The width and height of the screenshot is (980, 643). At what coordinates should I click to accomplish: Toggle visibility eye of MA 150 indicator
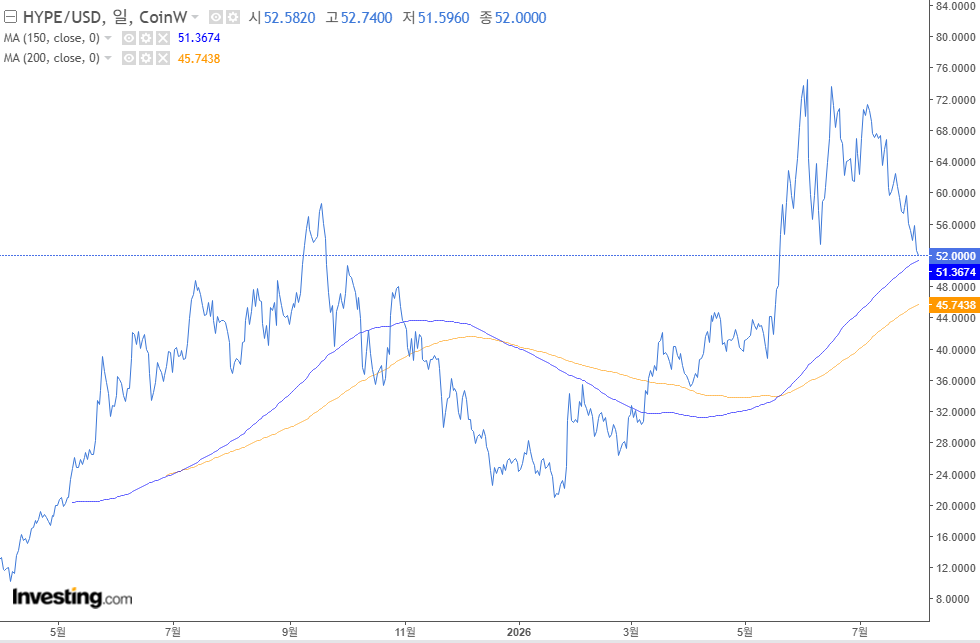[129, 38]
